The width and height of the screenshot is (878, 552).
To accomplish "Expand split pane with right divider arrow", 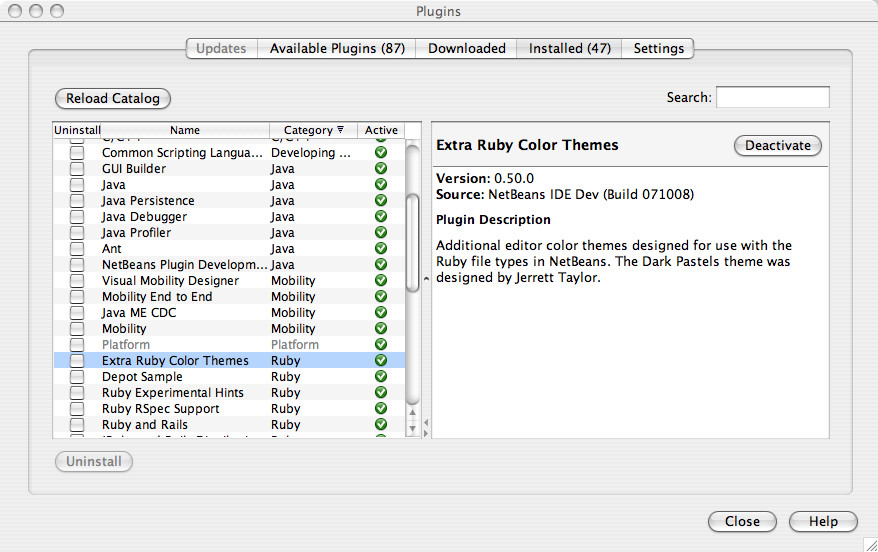I will [426, 433].
